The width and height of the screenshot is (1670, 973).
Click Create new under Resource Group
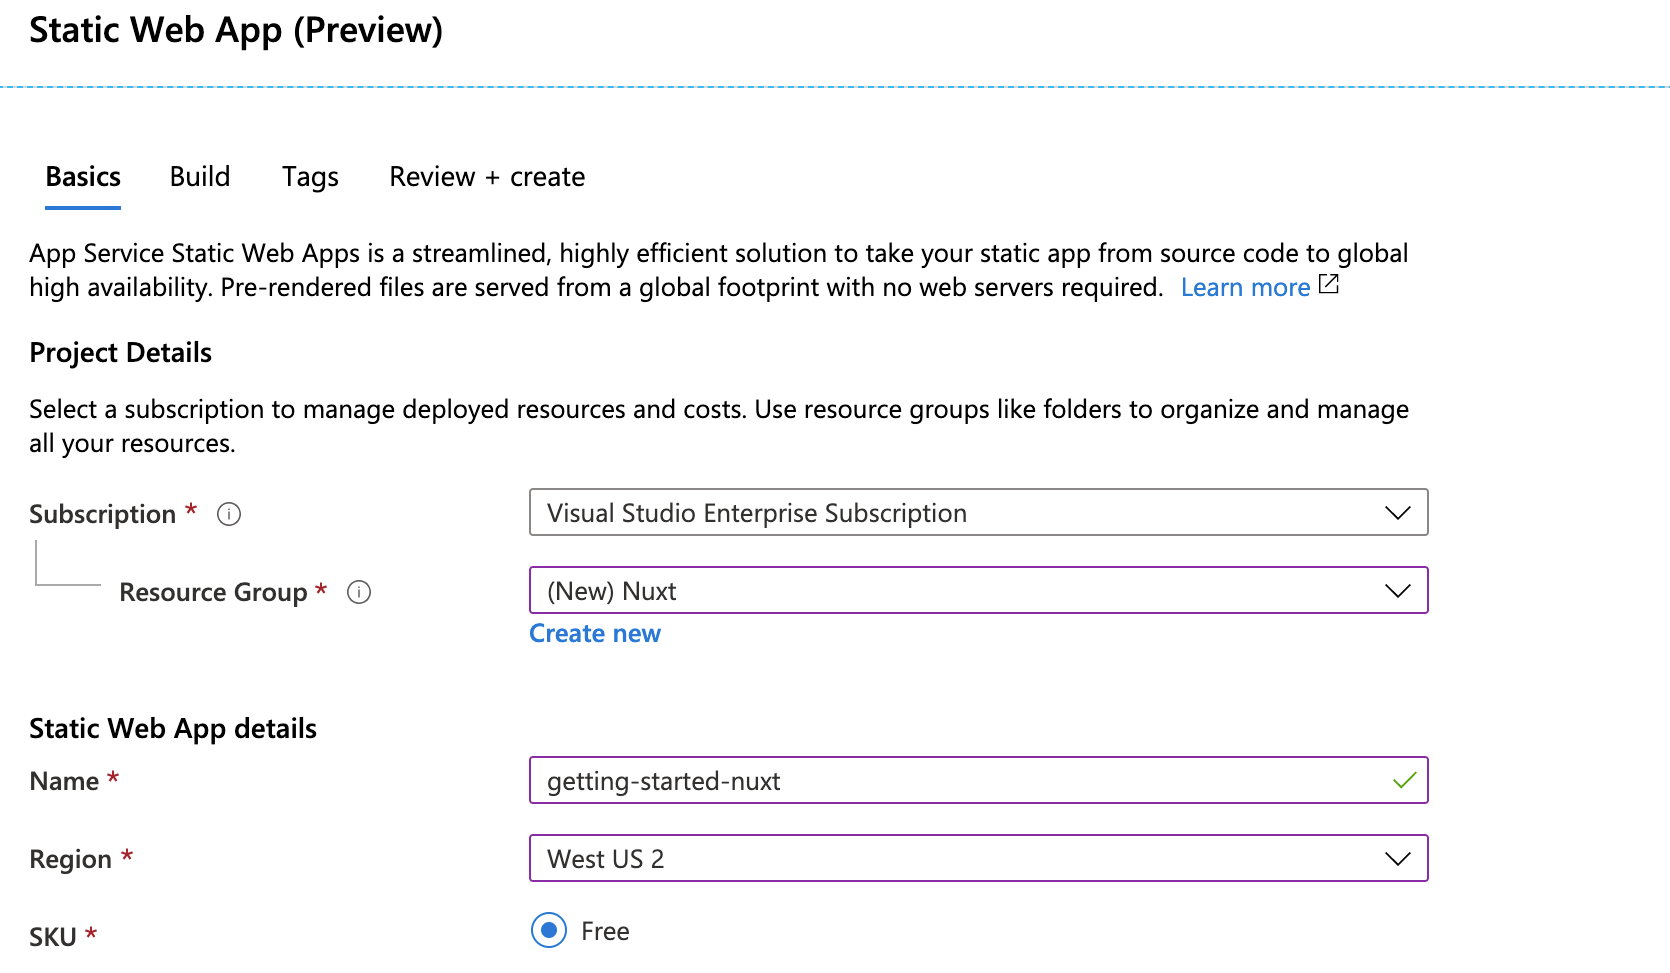595,633
